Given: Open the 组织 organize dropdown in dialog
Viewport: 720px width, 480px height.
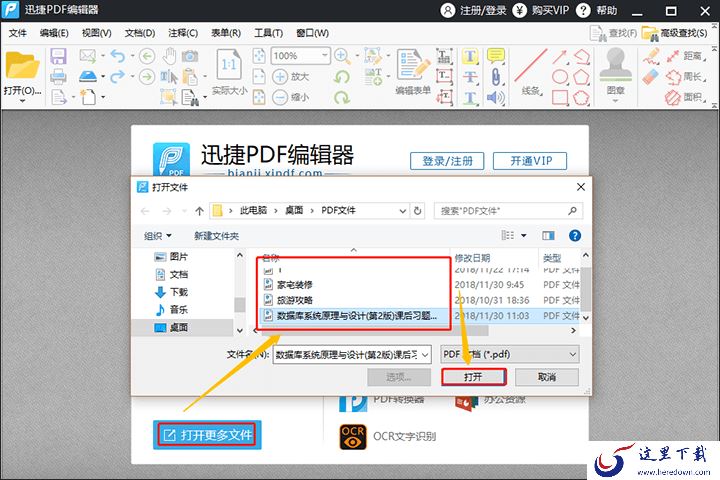Looking at the screenshot, I should pos(158,236).
